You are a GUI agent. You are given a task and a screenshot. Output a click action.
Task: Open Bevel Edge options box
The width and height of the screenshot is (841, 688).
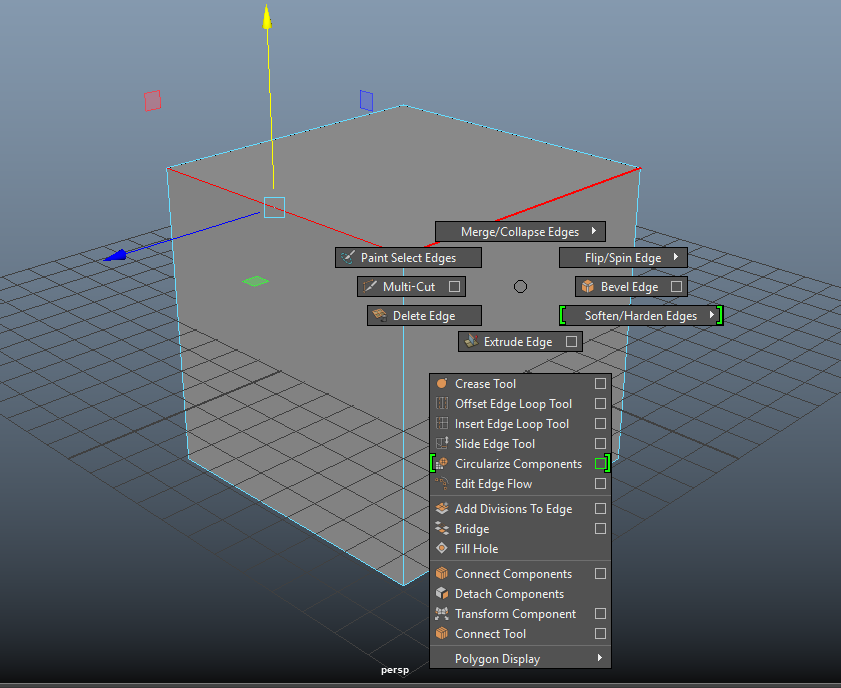click(676, 286)
